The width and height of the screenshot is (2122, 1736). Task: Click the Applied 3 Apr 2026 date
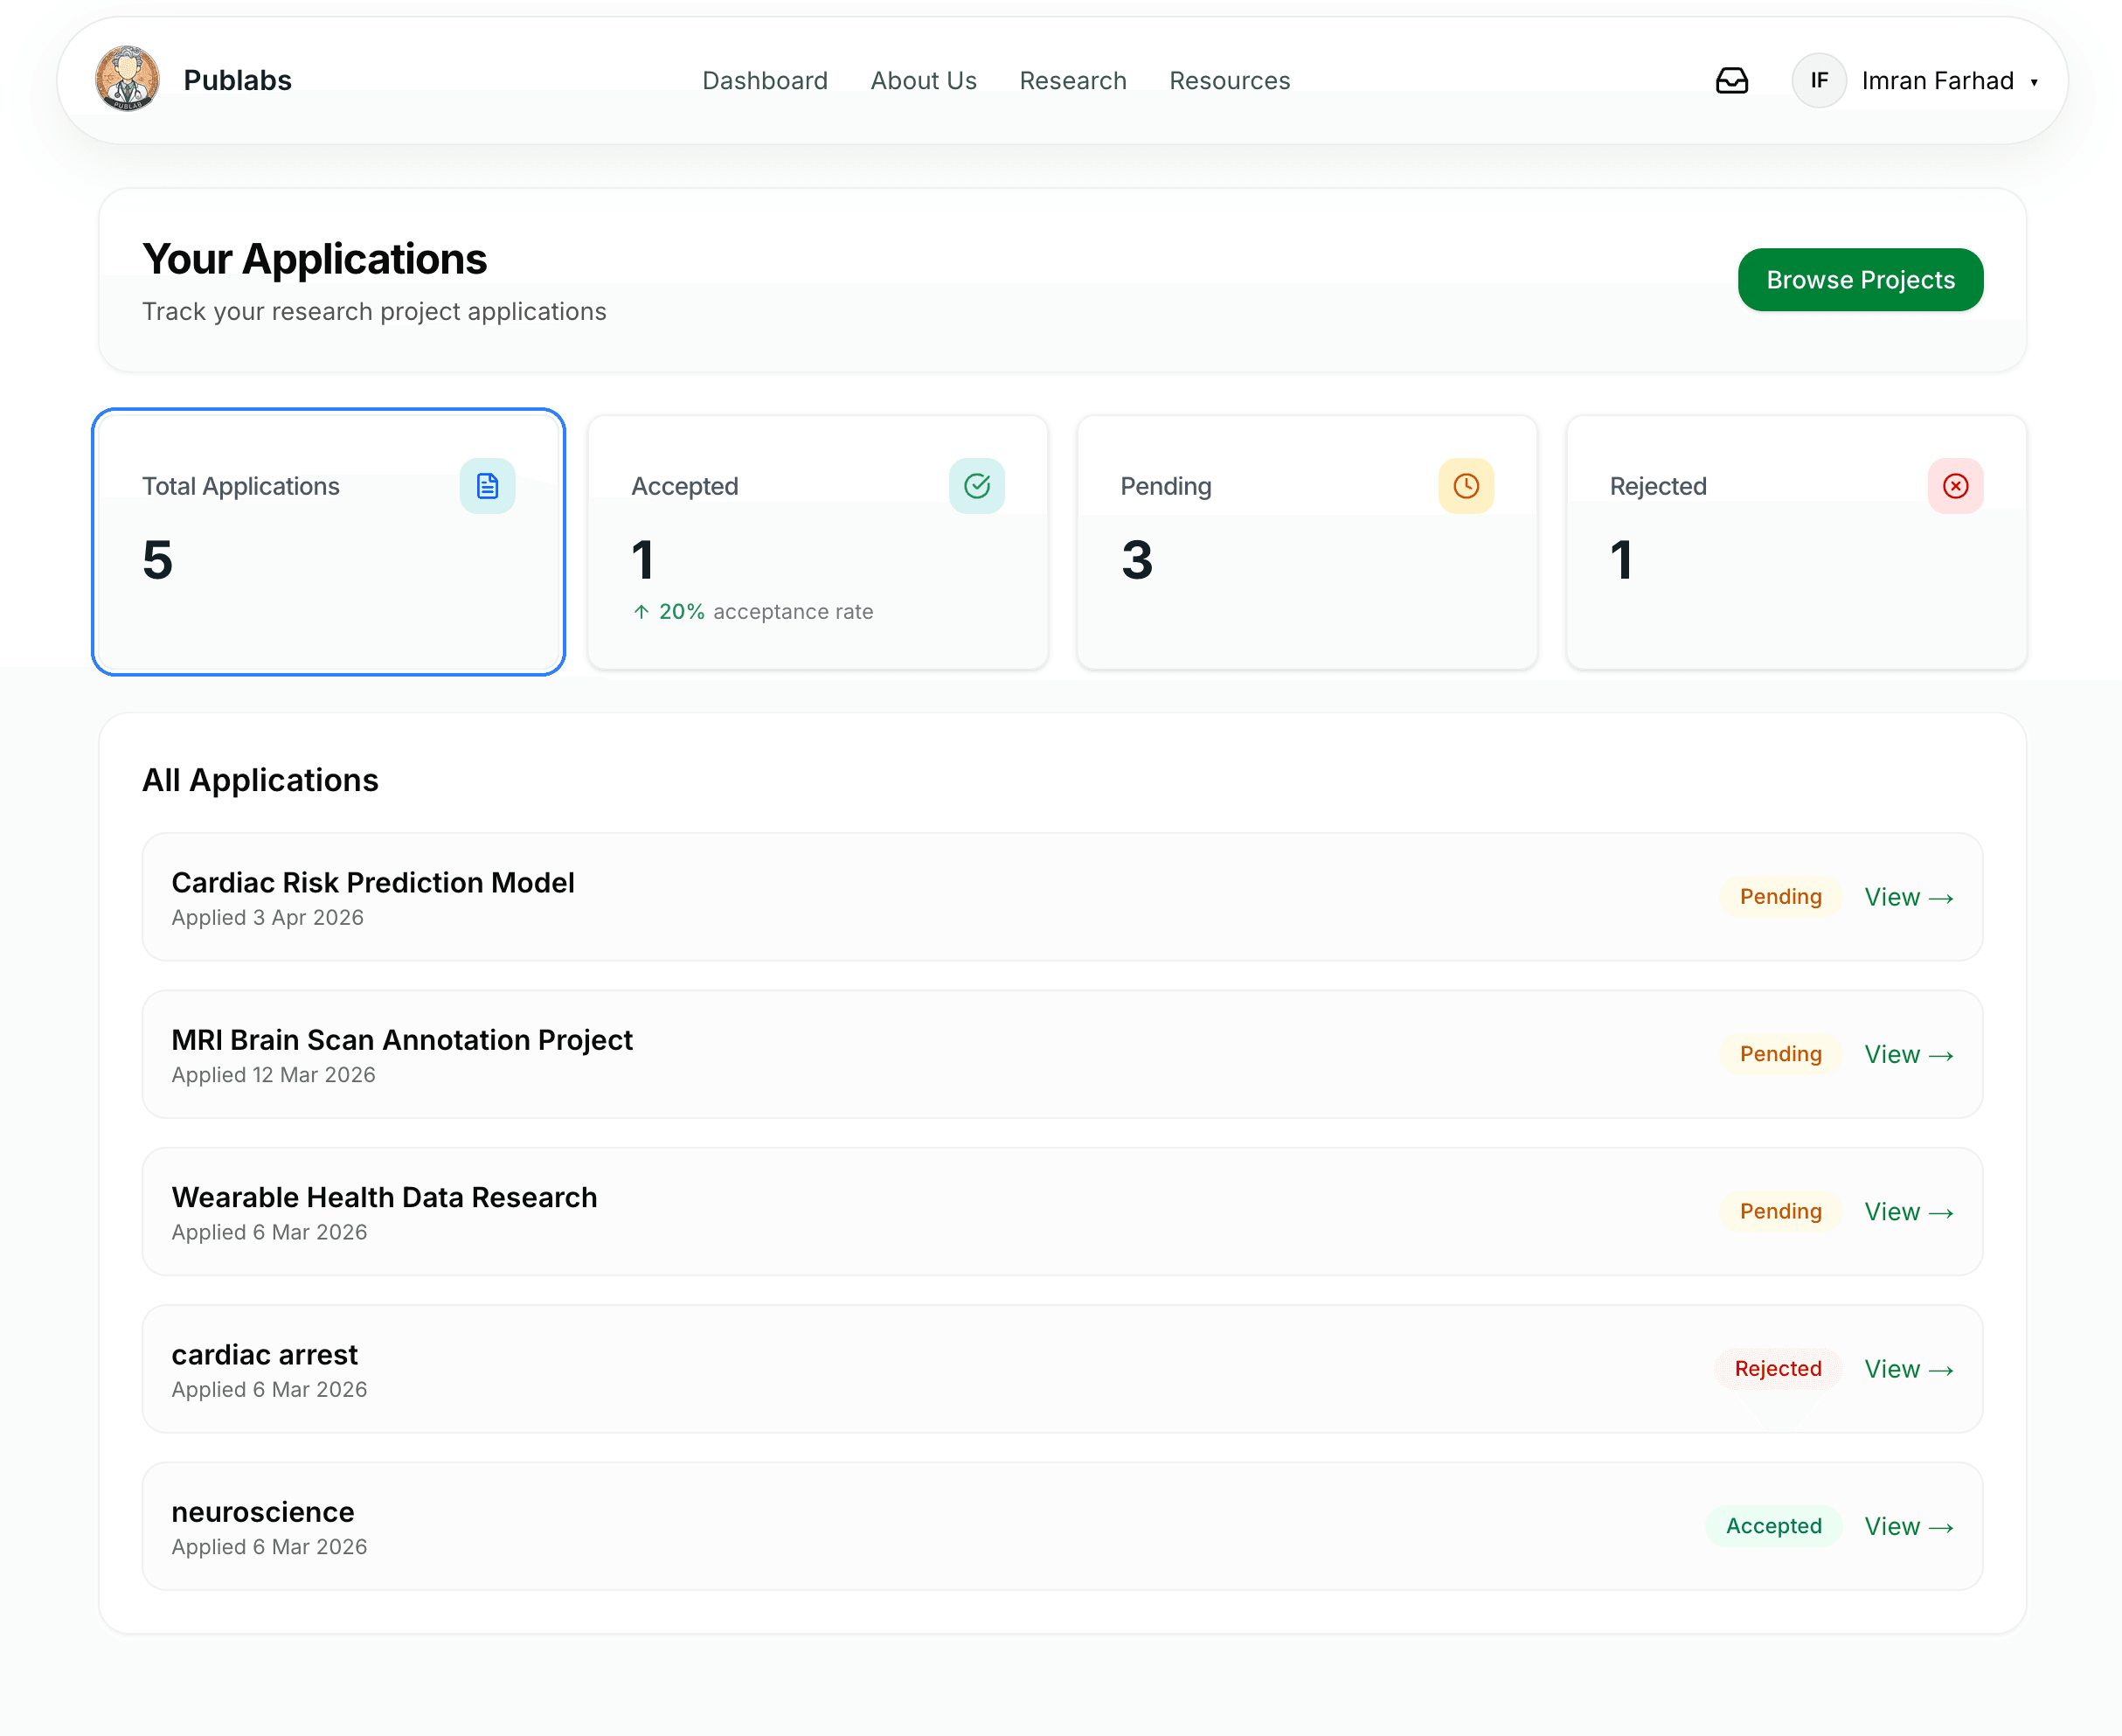coord(267,918)
